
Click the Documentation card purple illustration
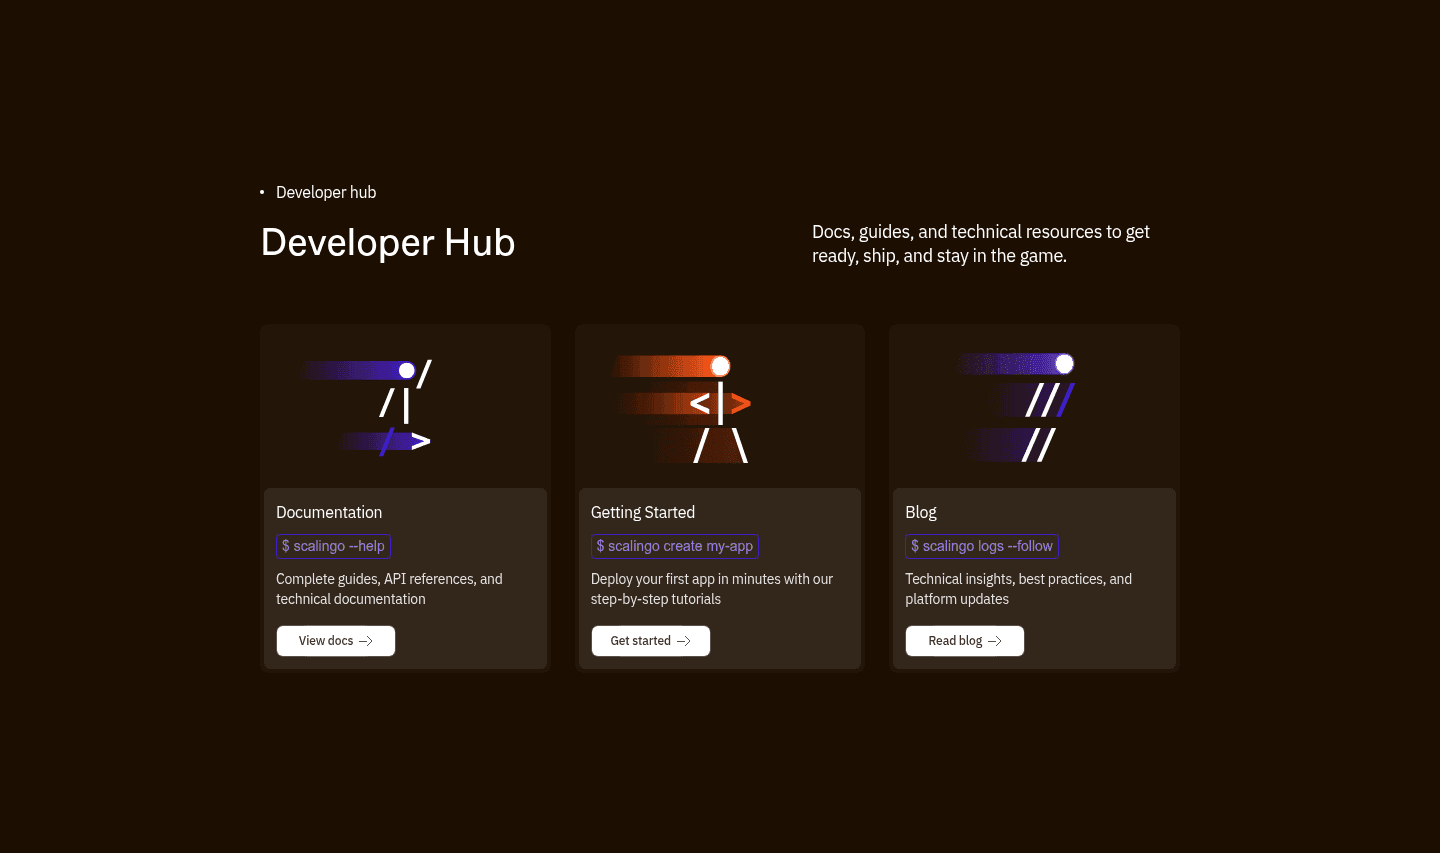click(x=366, y=408)
